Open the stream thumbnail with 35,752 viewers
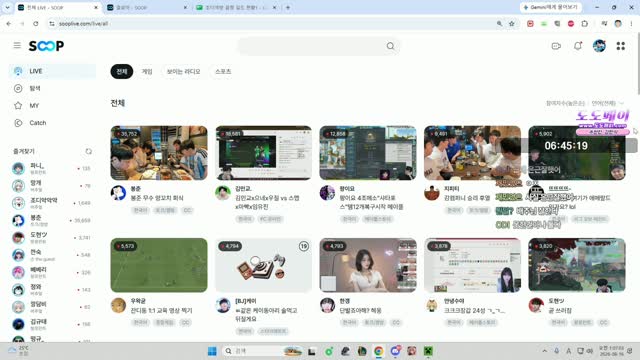Screen dimensions: 640x360 pyautogui.click(x=159, y=153)
